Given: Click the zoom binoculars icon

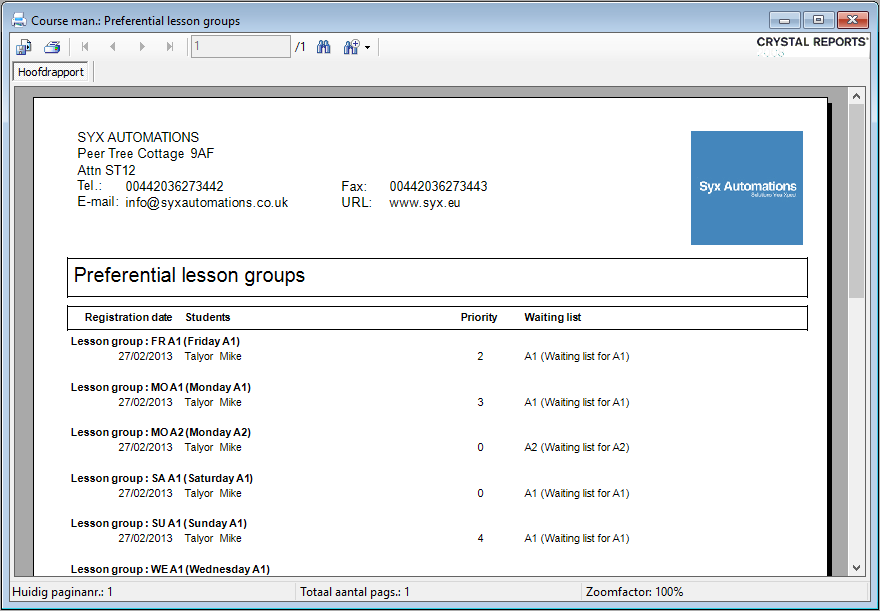Looking at the screenshot, I should click(351, 47).
